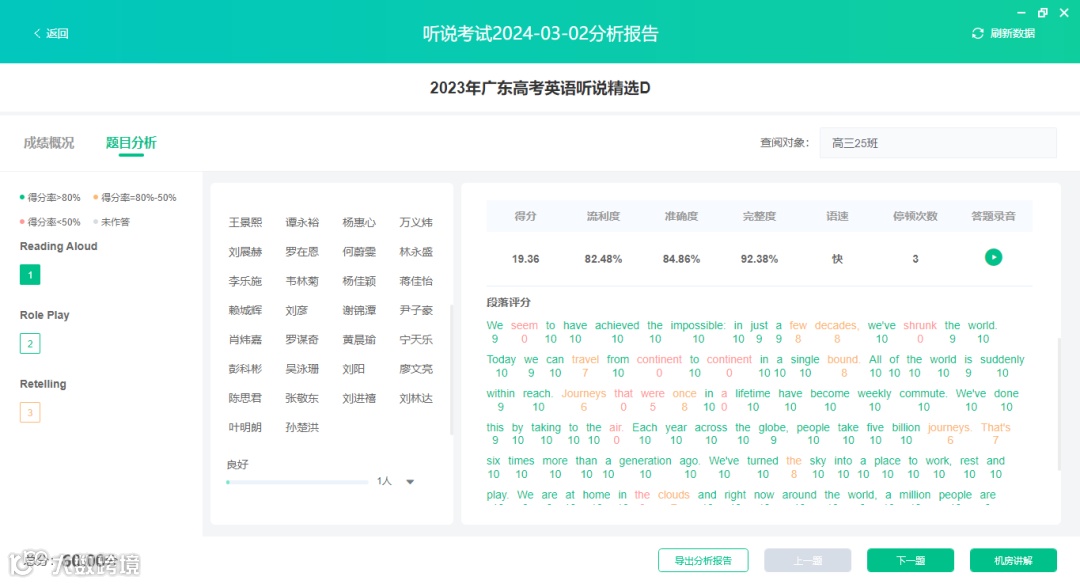The image size is (1080, 584).
Task: Select student 刘展赫
Action: [x=245, y=252]
